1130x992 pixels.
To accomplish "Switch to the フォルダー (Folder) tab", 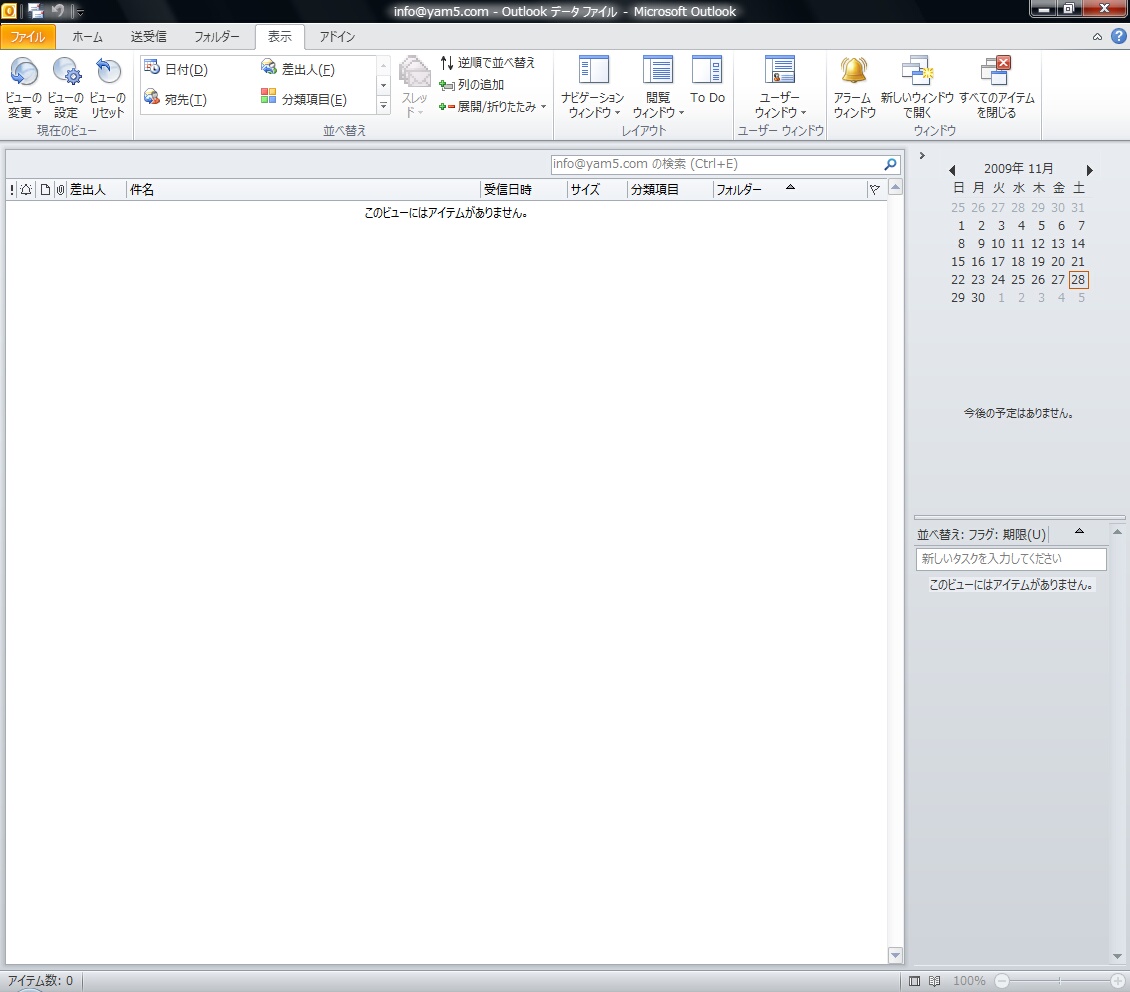I will pyautogui.click(x=216, y=37).
